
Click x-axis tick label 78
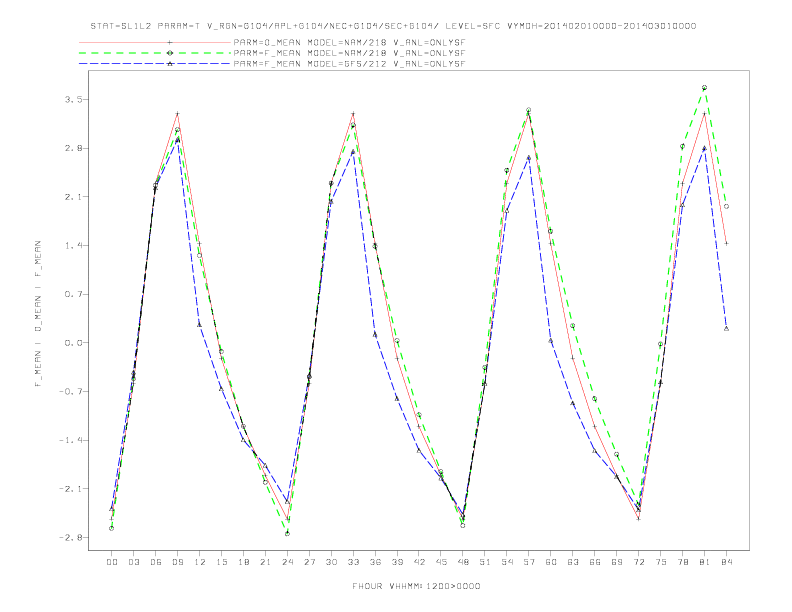682,562
